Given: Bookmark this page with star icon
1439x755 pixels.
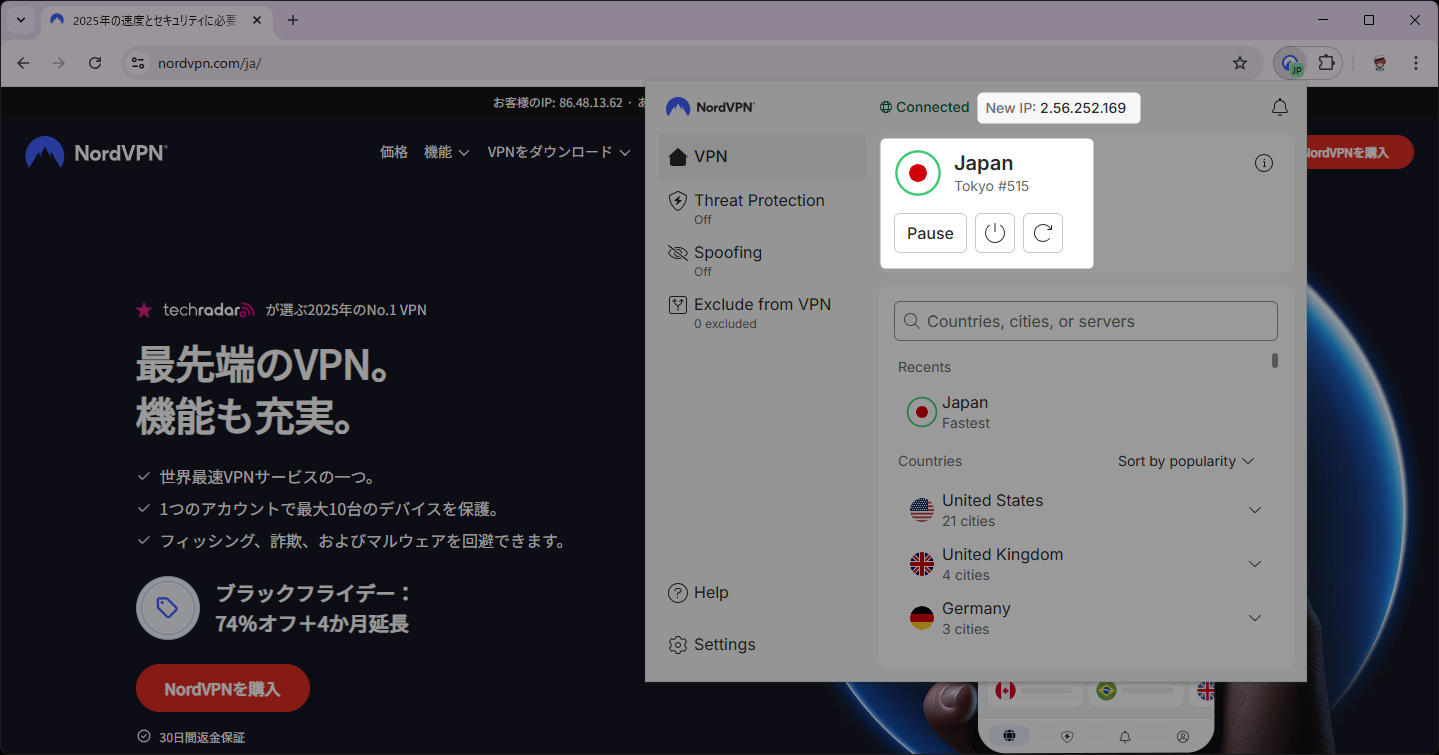Looking at the screenshot, I should click(1240, 63).
